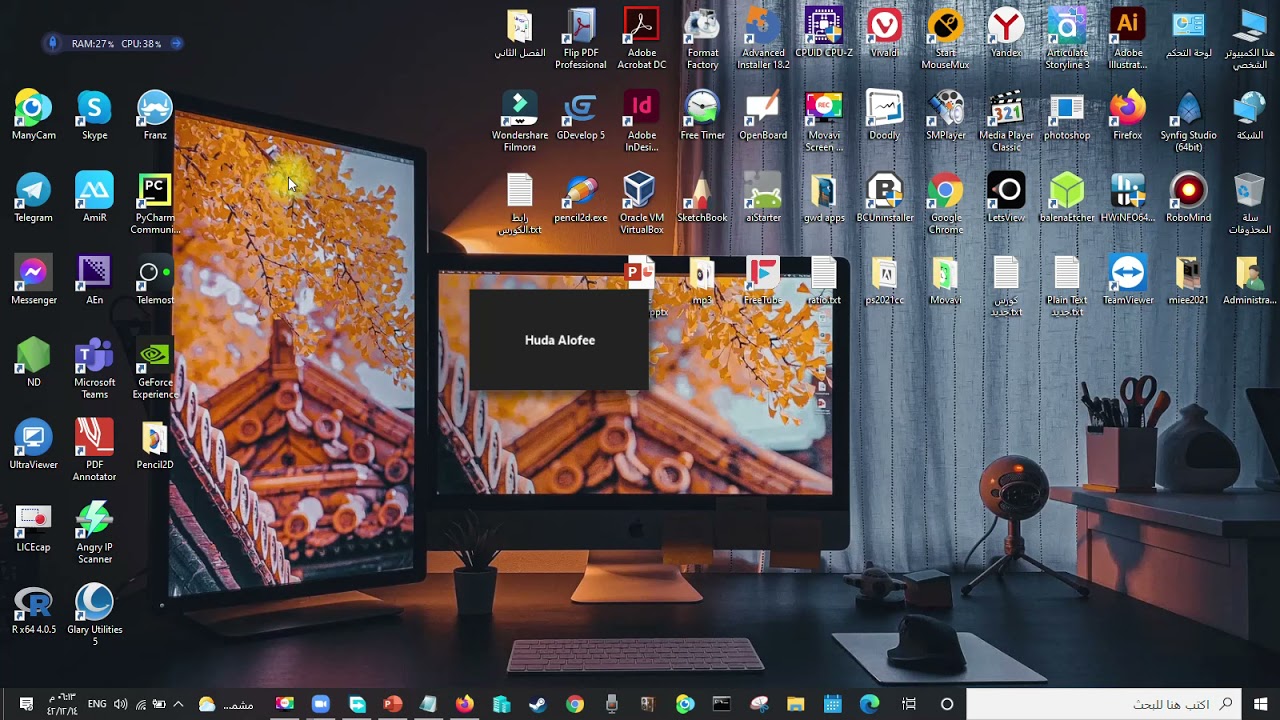Select Oracle VM VirtualBox icon

641,203
